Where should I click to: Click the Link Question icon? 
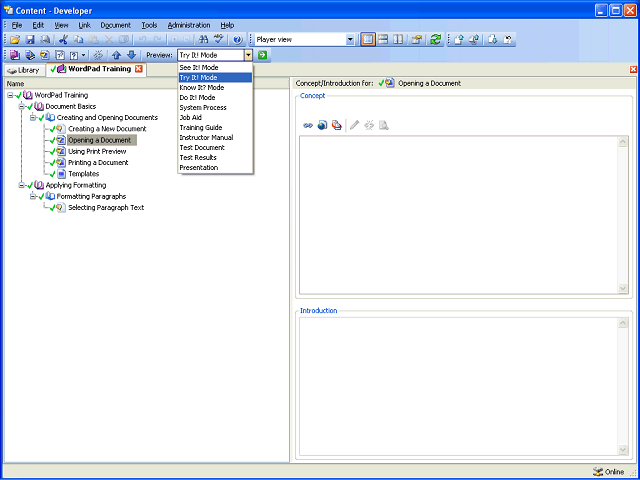(x=60, y=55)
